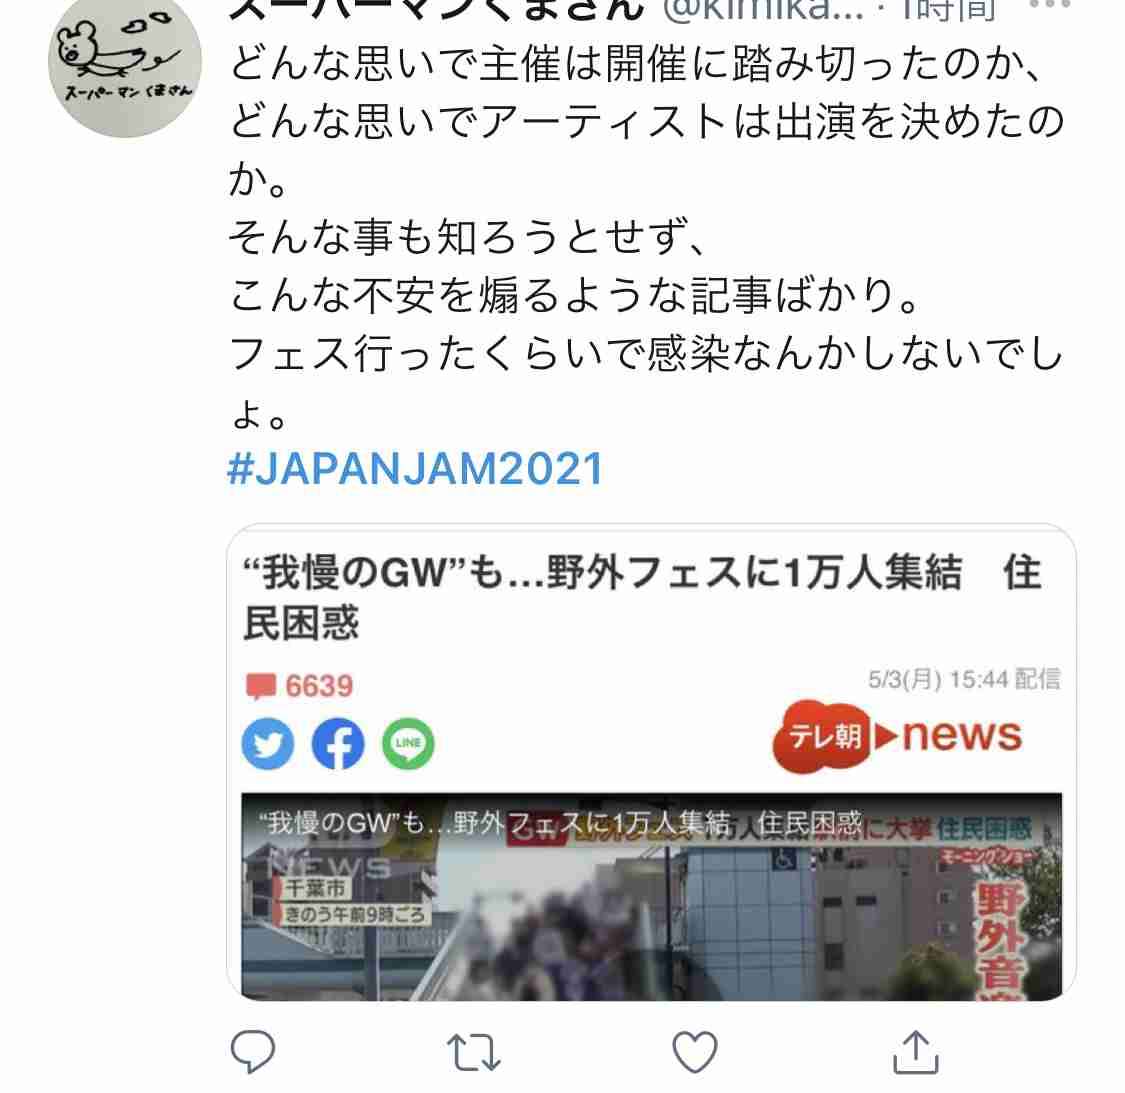Click the Facebook share icon in the article card
Image resolution: width=1125 pixels, height=1093 pixels.
click(x=338, y=743)
